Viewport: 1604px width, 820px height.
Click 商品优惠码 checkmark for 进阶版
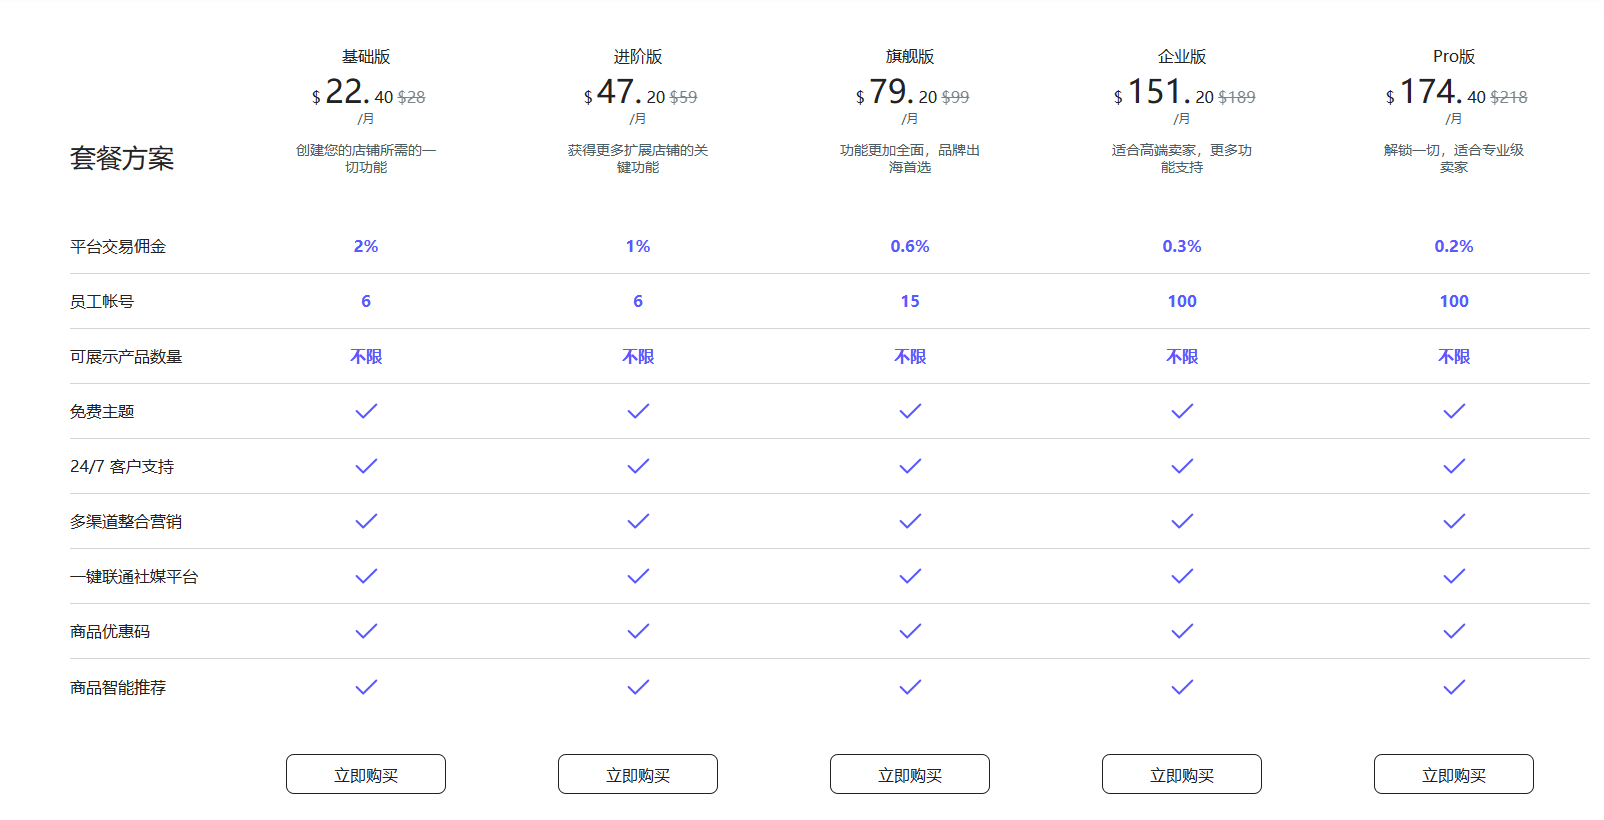[x=638, y=631]
